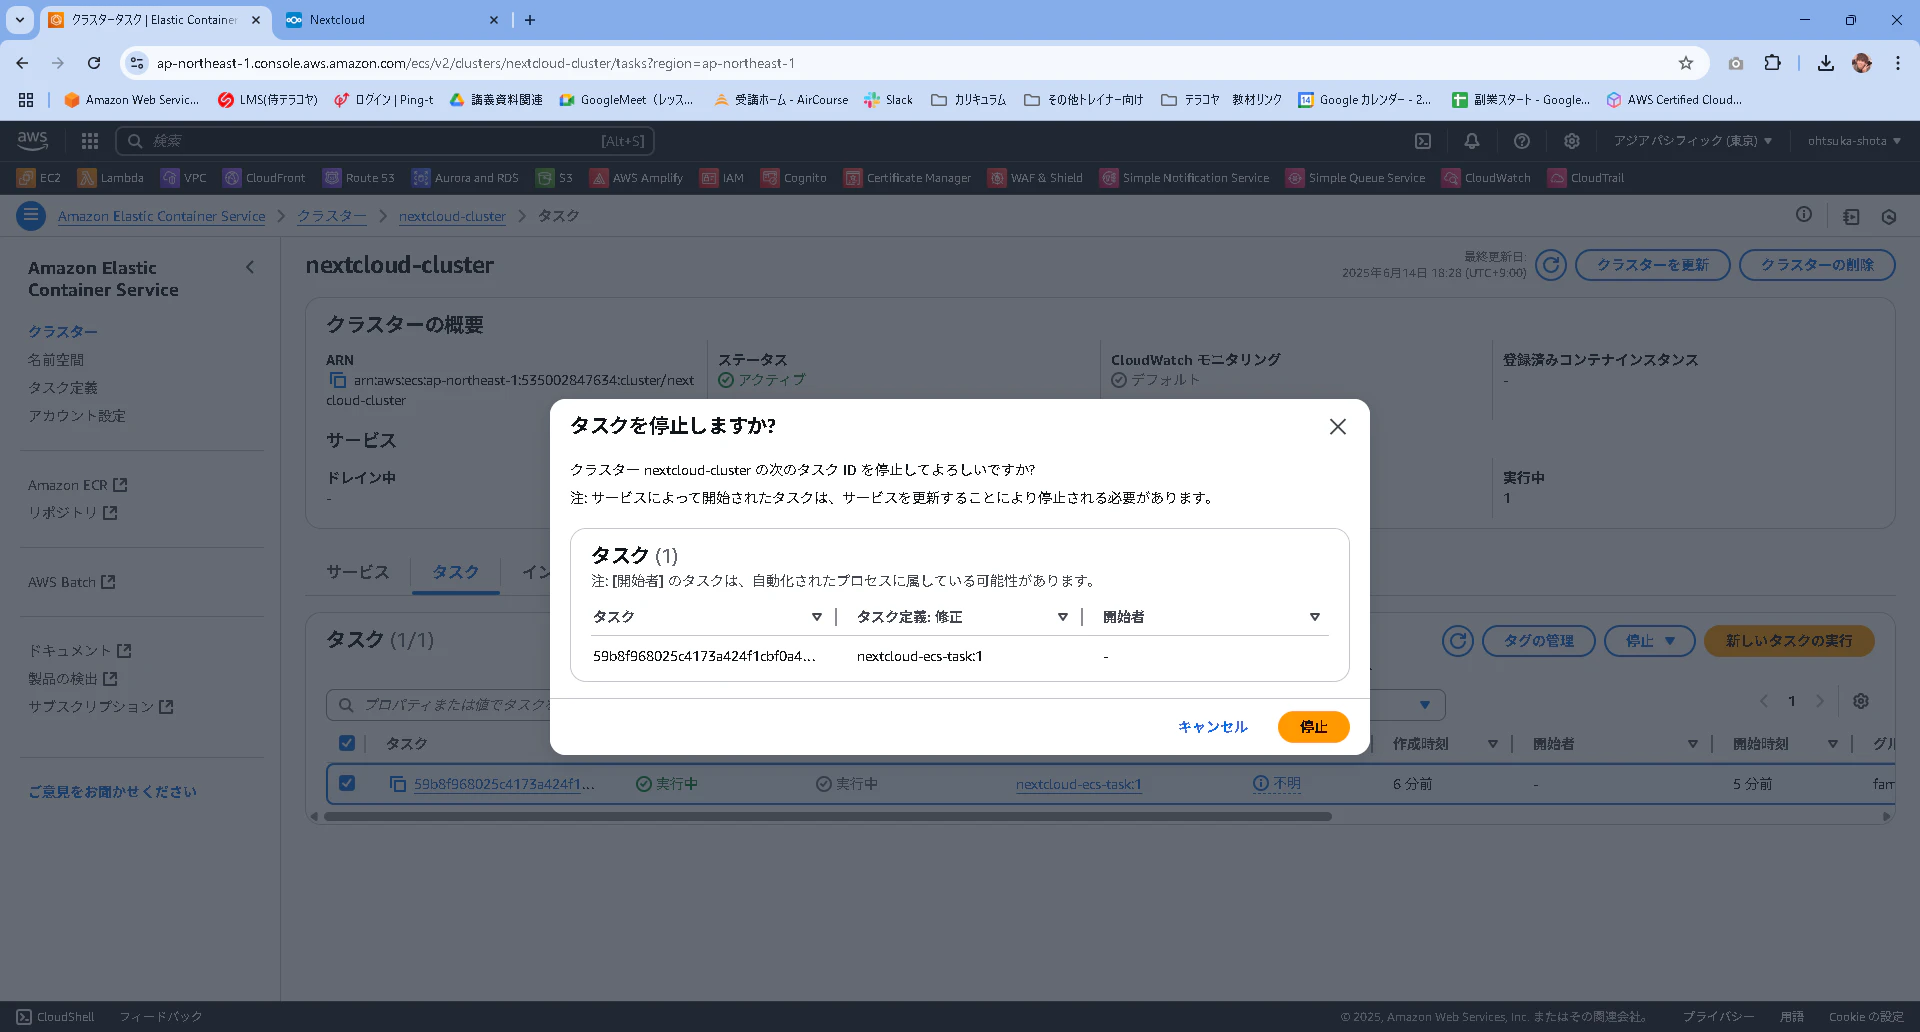Open AWS Batch external link
Image resolution: width=1920 pixels, height=1032 pixels.
click(x=72, y=582)
